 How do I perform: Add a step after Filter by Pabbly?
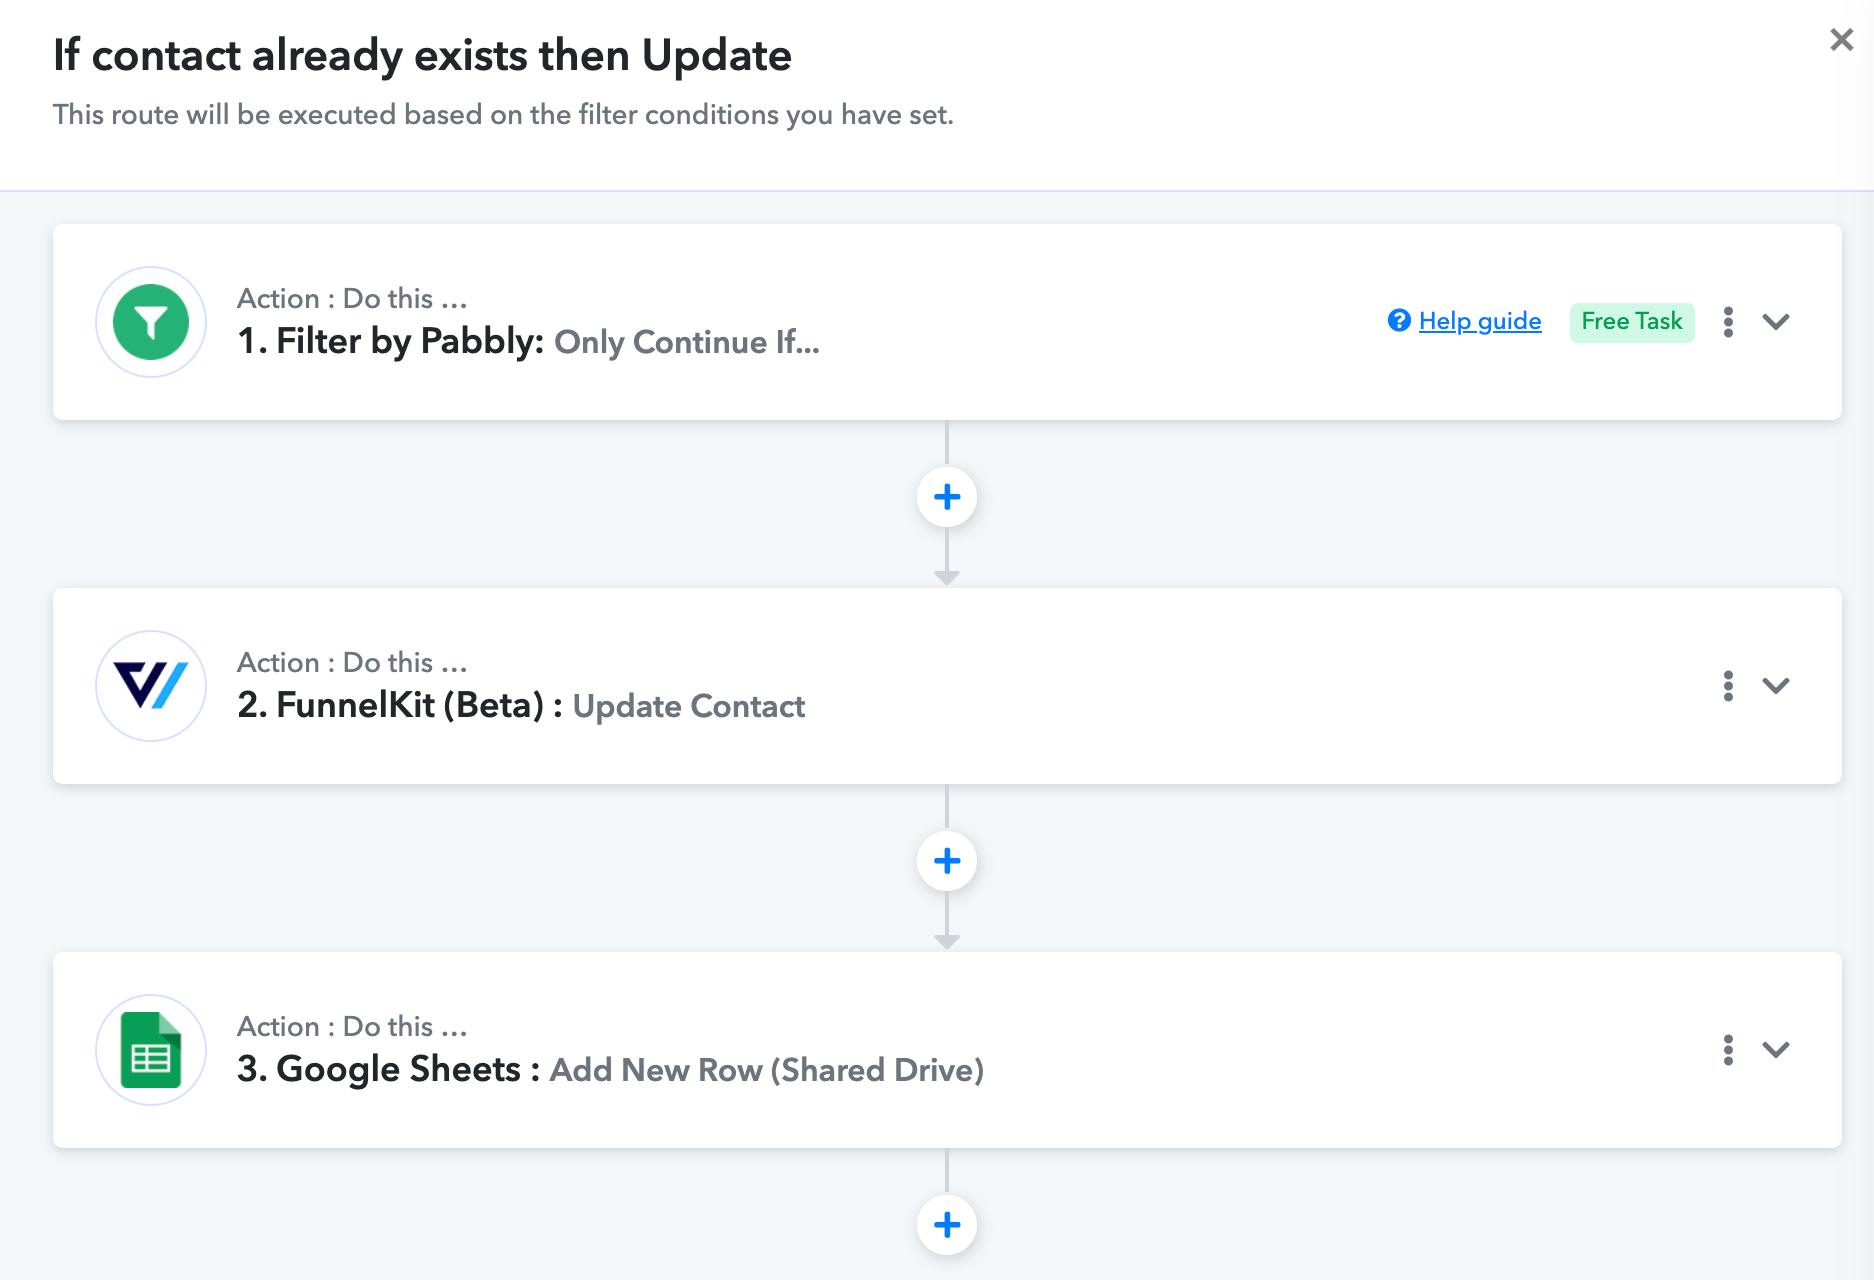(947, 497)
